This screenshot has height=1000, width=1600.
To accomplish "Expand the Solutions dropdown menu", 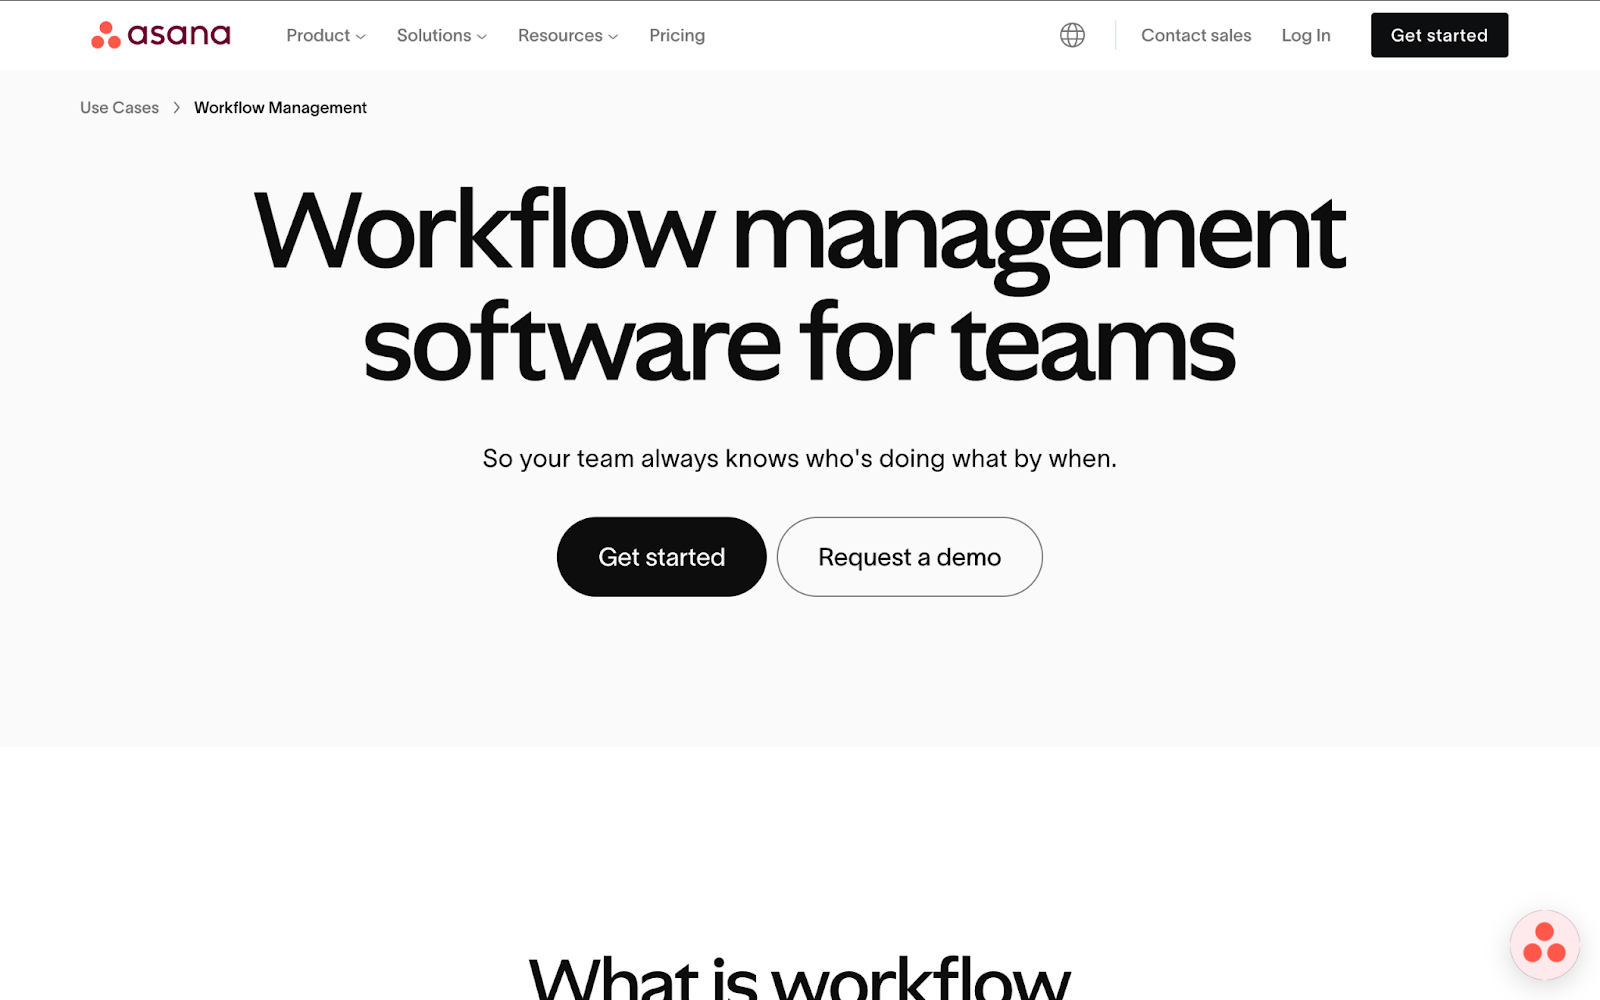I will pos(442,35).
